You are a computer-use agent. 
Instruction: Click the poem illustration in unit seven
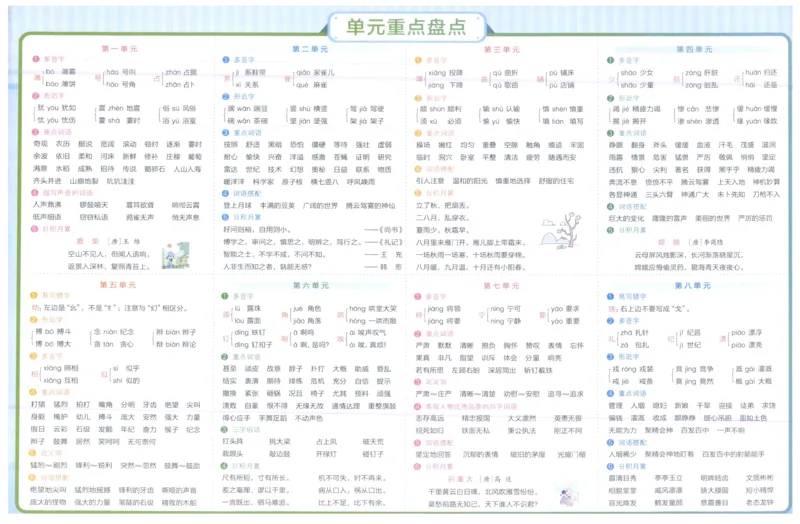(x=567, y=496)
